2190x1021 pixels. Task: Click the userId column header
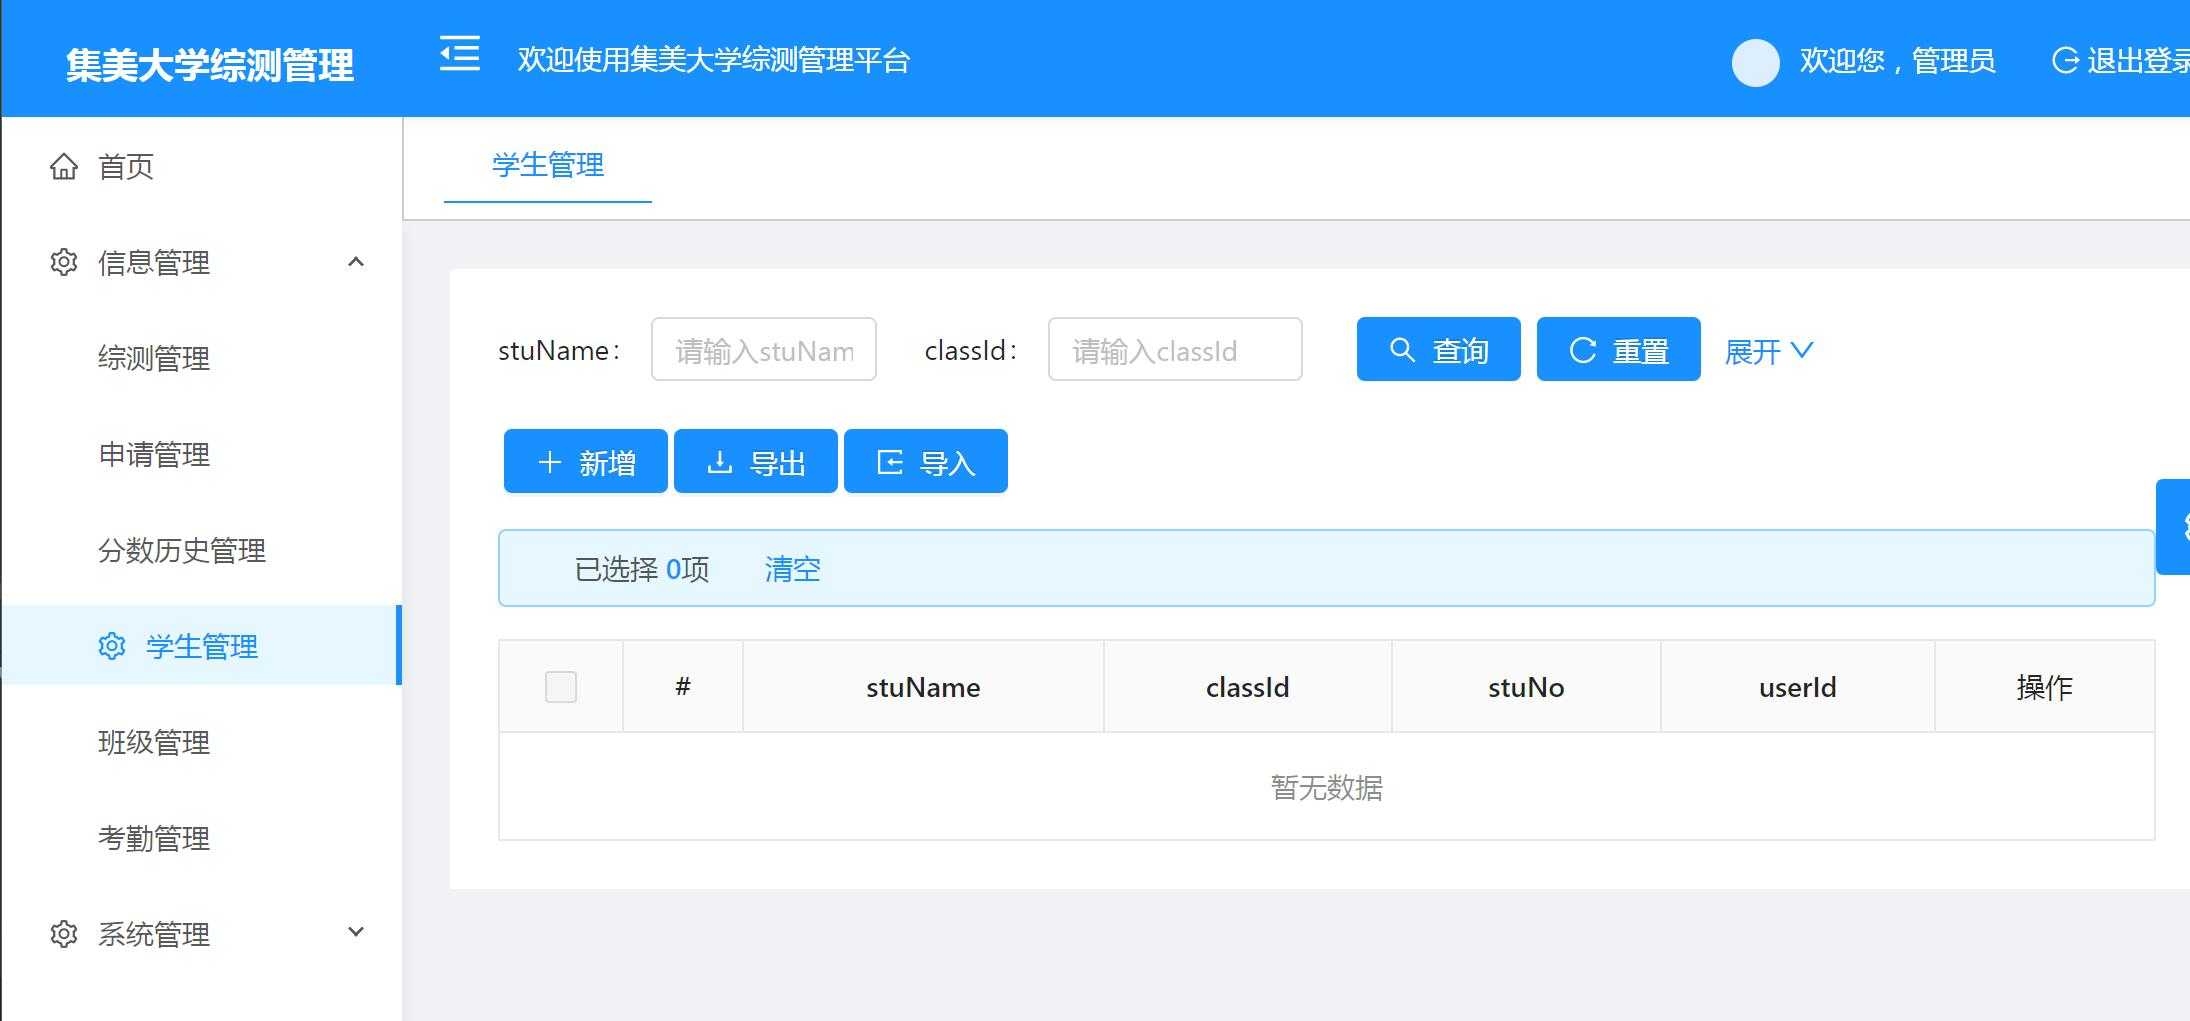1797,687
